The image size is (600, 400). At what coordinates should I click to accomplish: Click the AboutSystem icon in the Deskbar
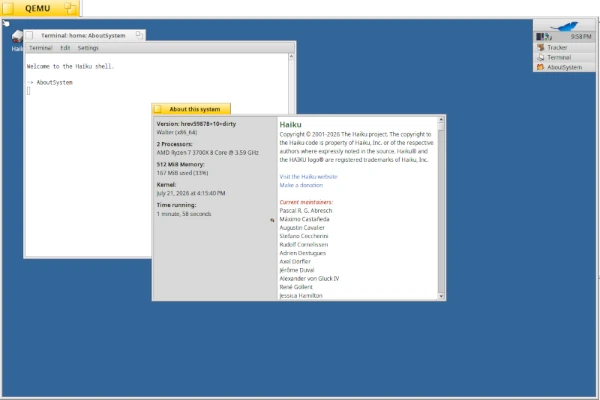[x=540, y=67]
